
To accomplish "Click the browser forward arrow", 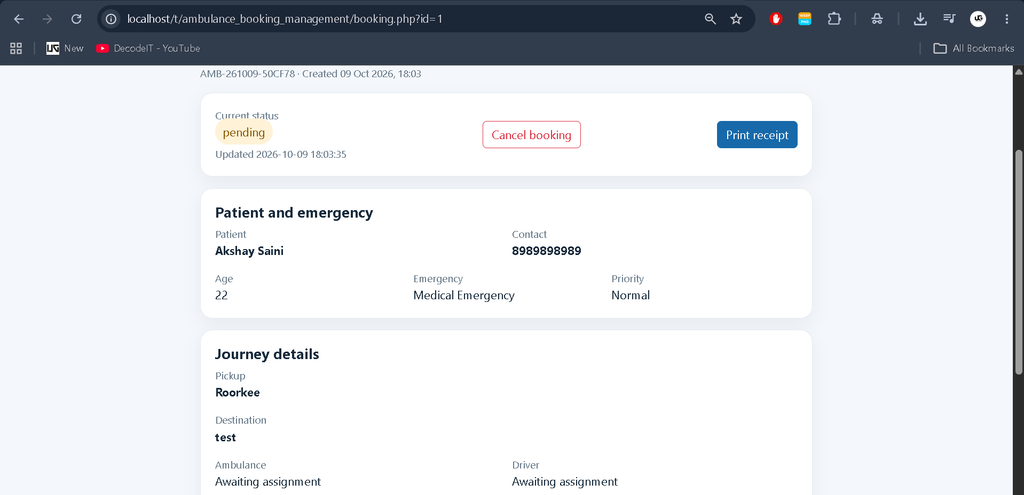I will point(47,19).
